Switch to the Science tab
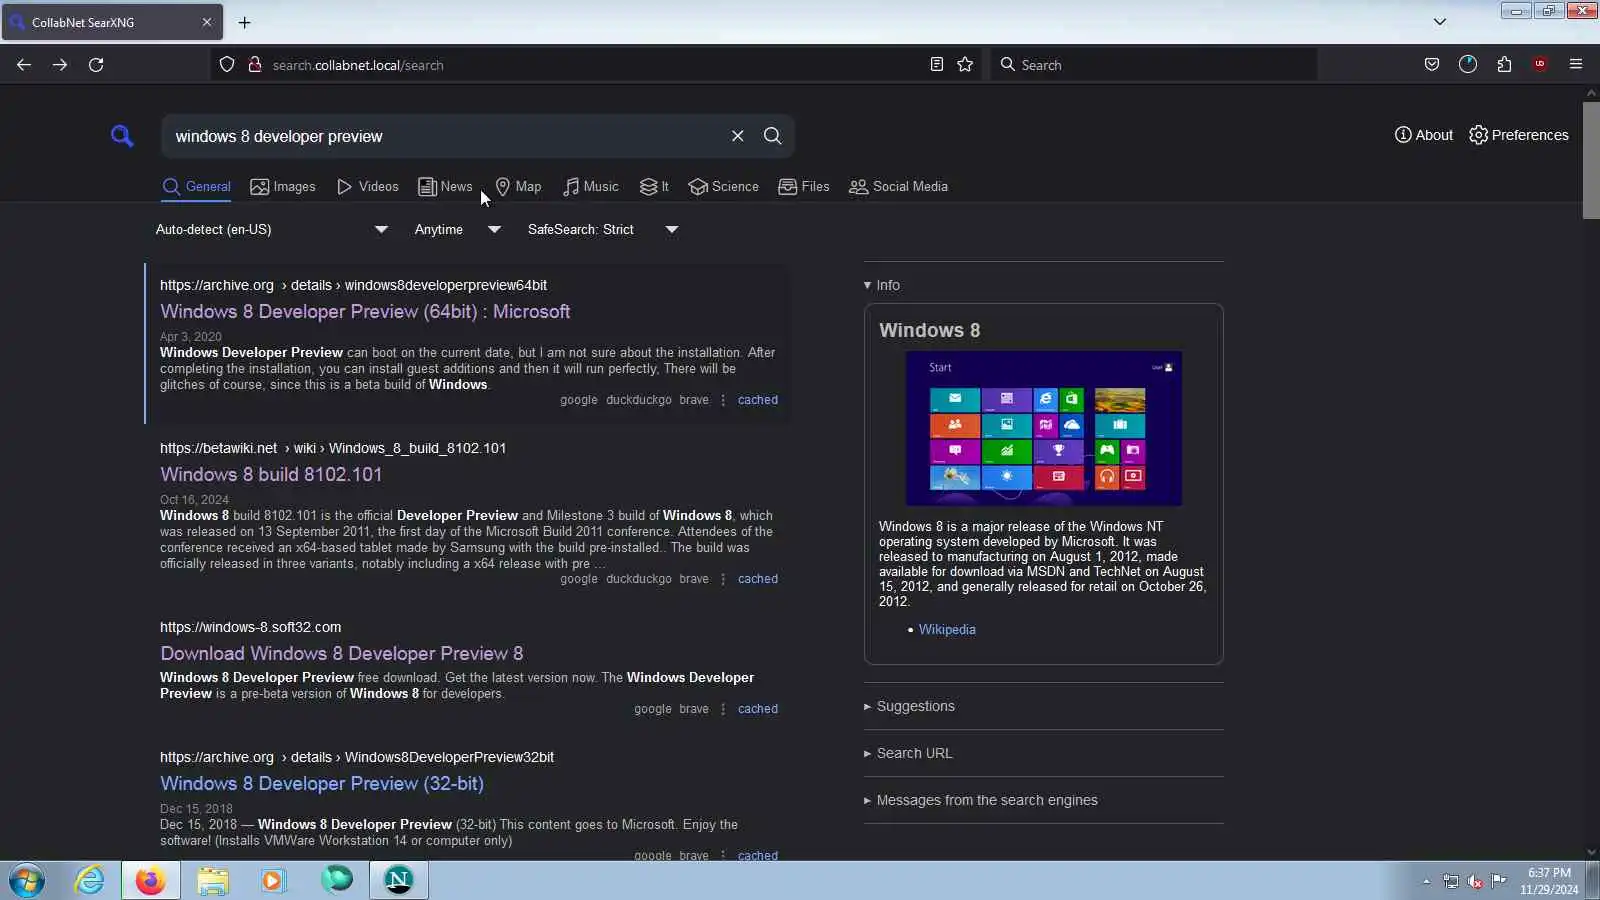This screenshot has height=900, width=1600. pyautogui.click(x=724, y=187)
